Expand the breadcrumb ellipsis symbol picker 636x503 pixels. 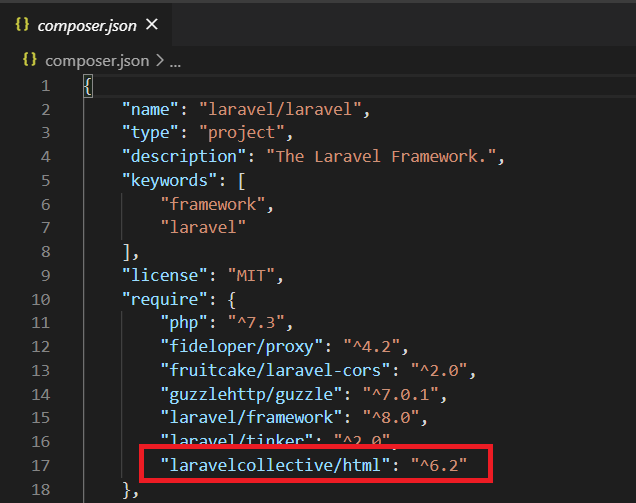pos(174,61)
